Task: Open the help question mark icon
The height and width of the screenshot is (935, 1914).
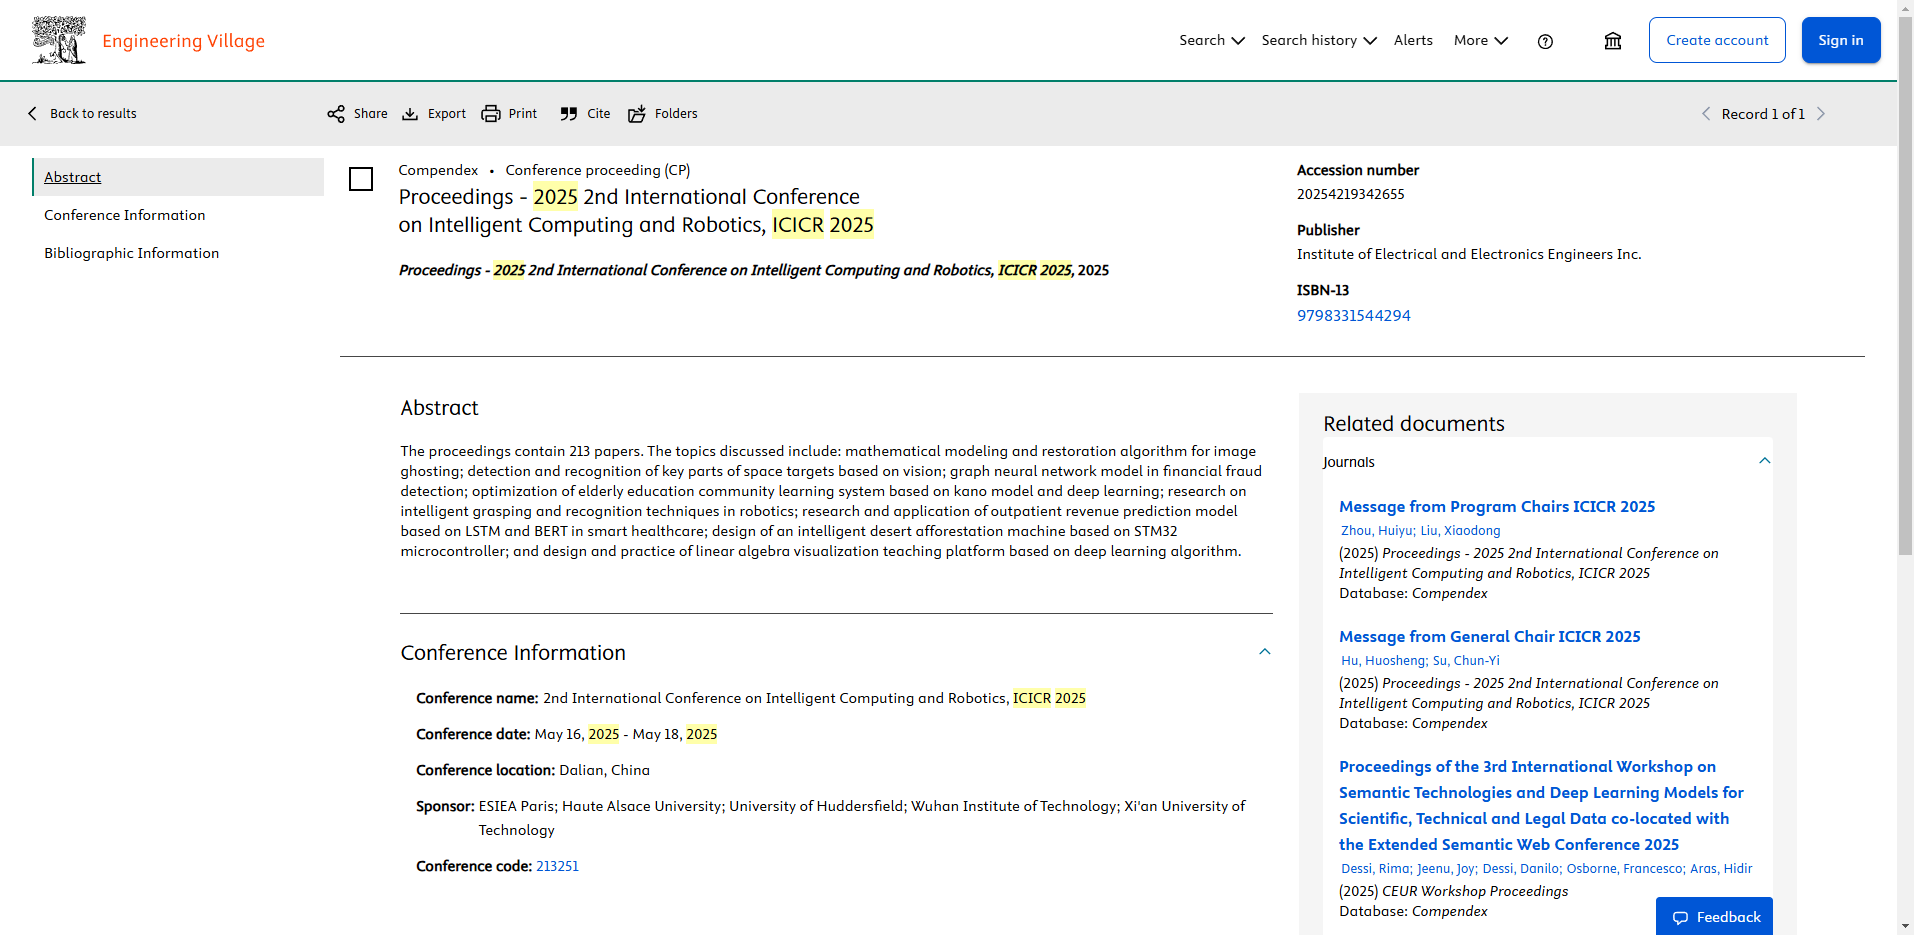Action: click(1545, 41)
